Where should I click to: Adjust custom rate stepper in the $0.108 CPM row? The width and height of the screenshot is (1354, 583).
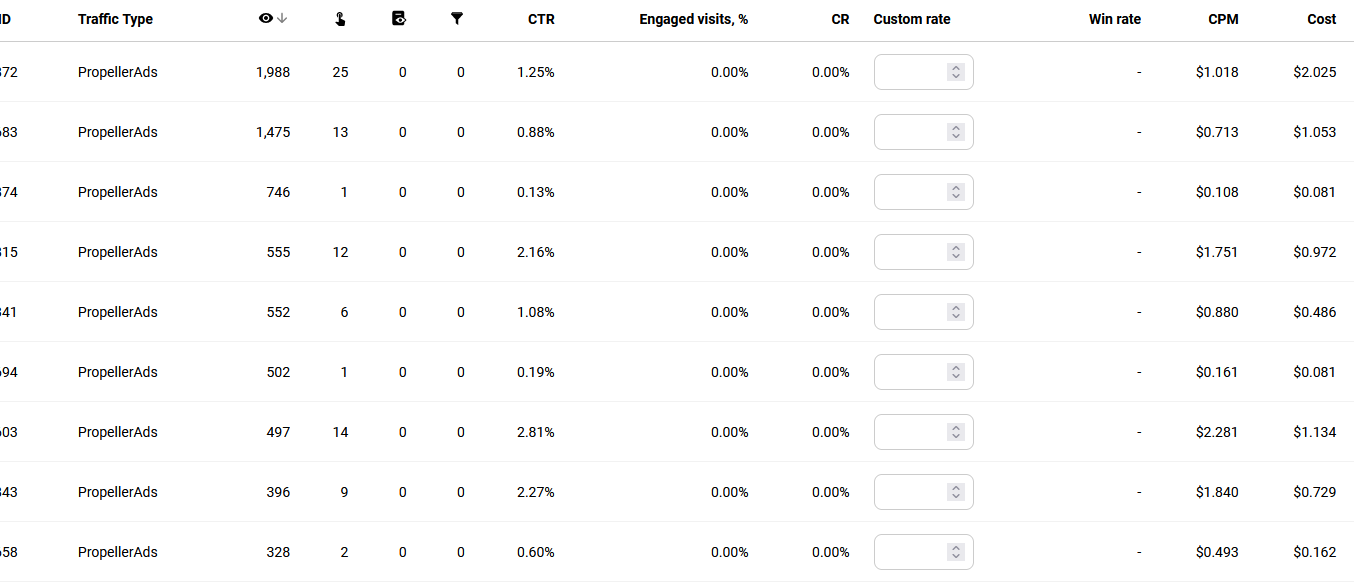[956, 192]
